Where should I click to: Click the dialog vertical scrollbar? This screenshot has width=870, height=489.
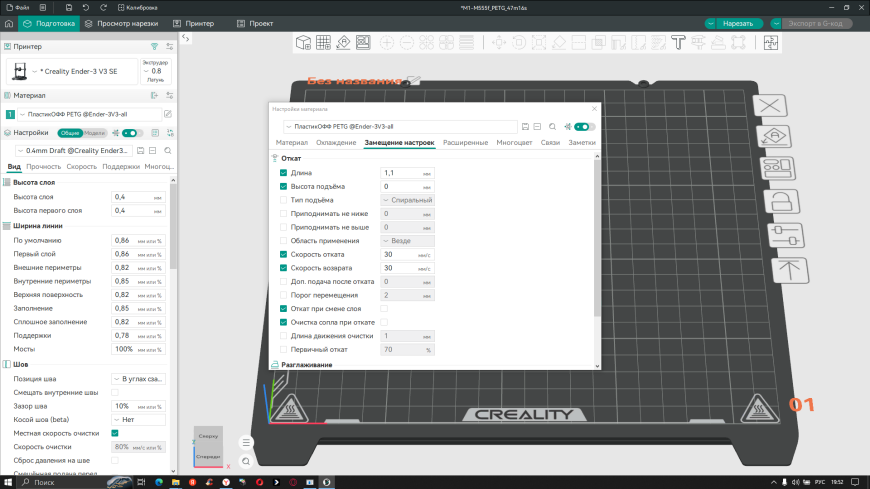click(597, 238)
